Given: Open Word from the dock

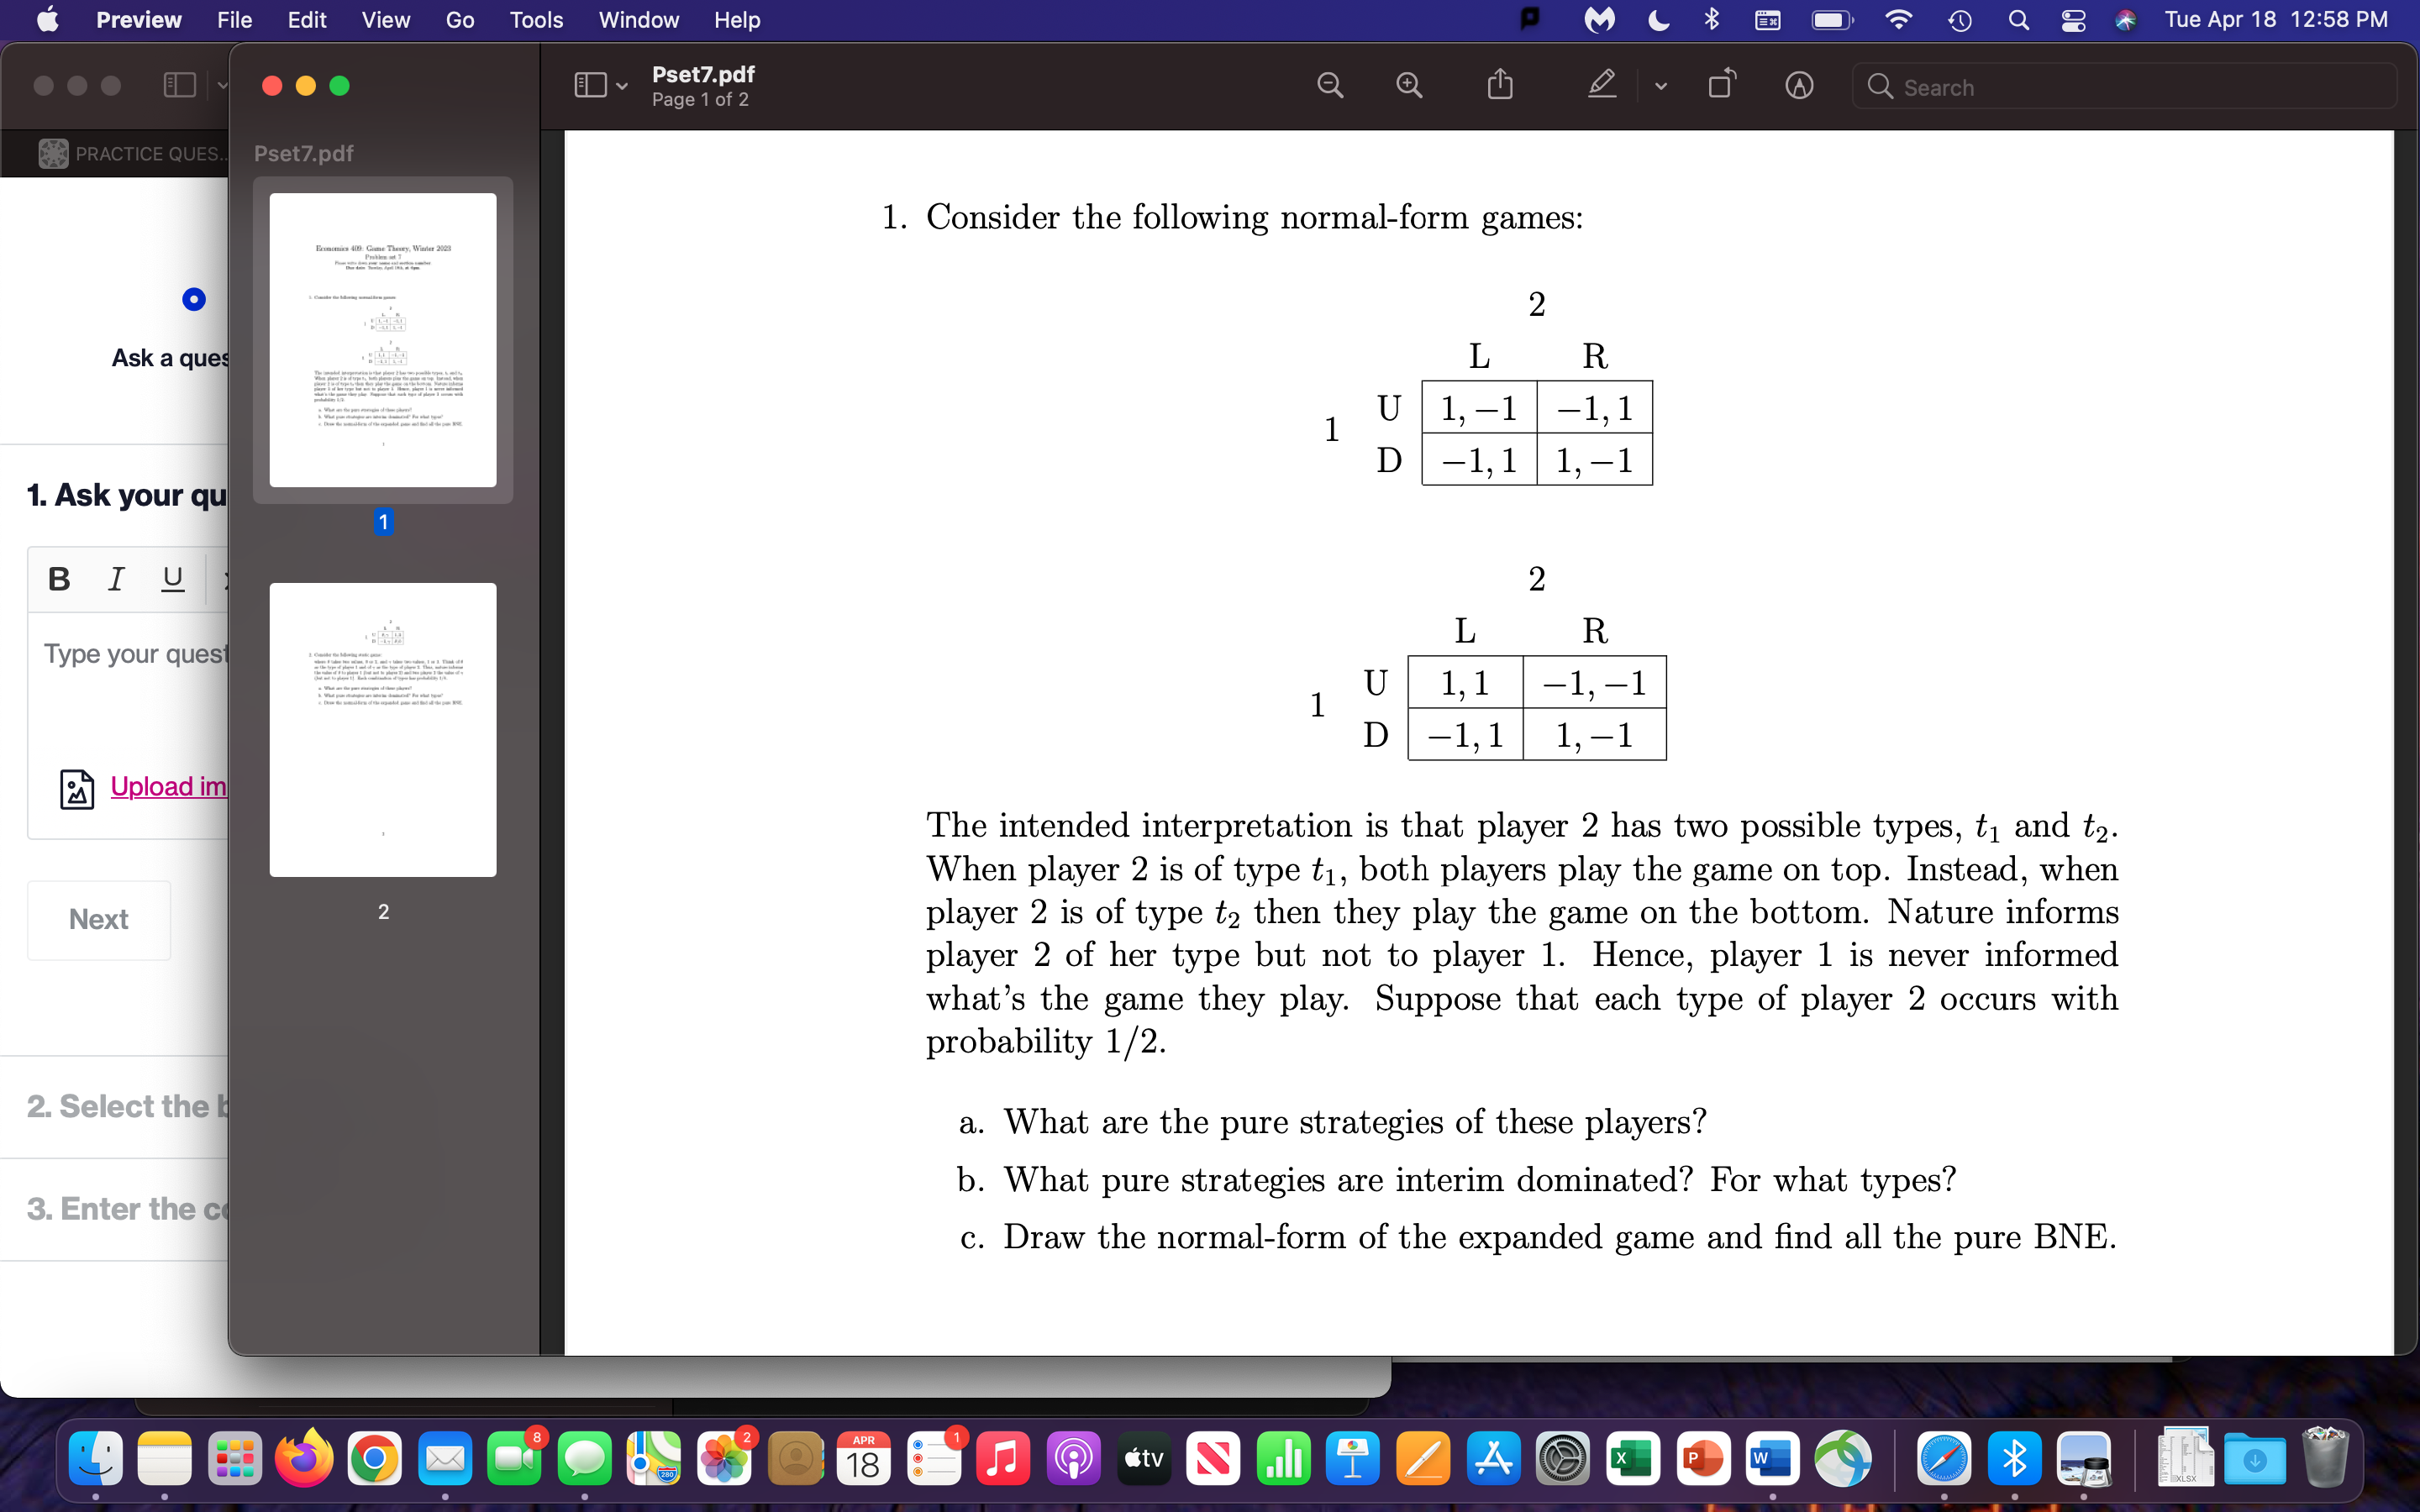Looking at the screenshot, I should 1772,1460.
